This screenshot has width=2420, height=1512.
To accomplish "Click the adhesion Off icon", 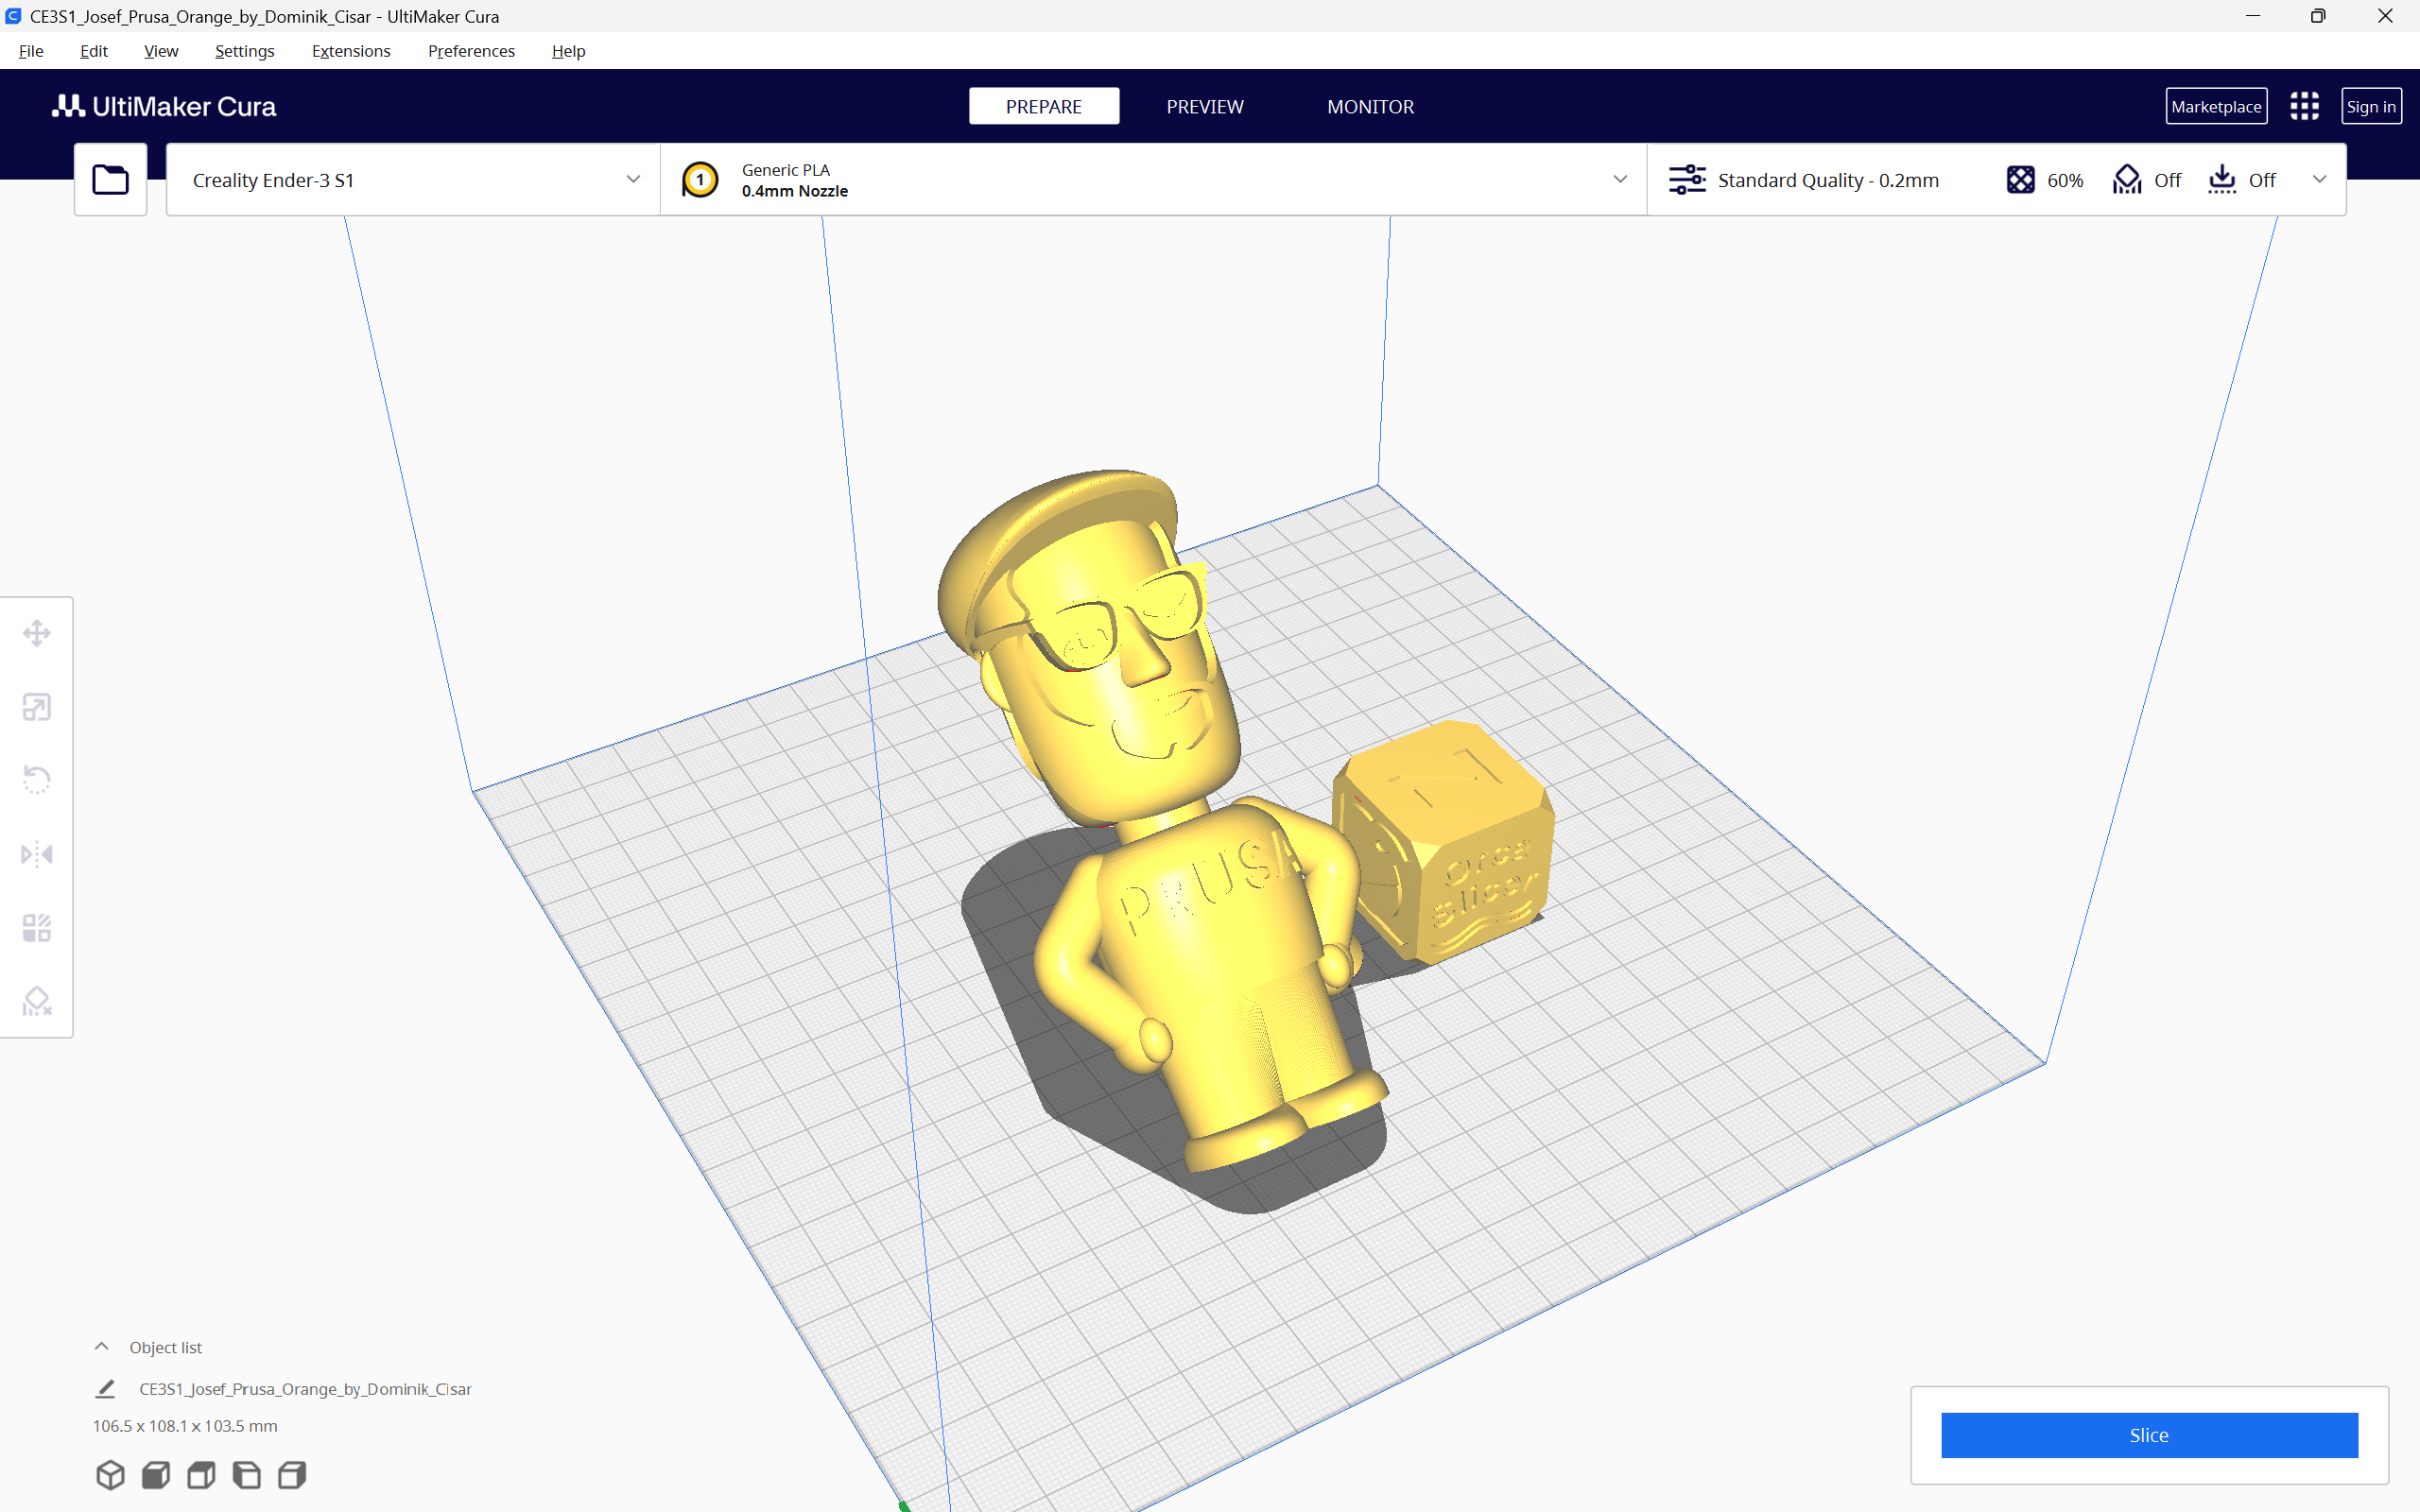I will (2222, 180).
